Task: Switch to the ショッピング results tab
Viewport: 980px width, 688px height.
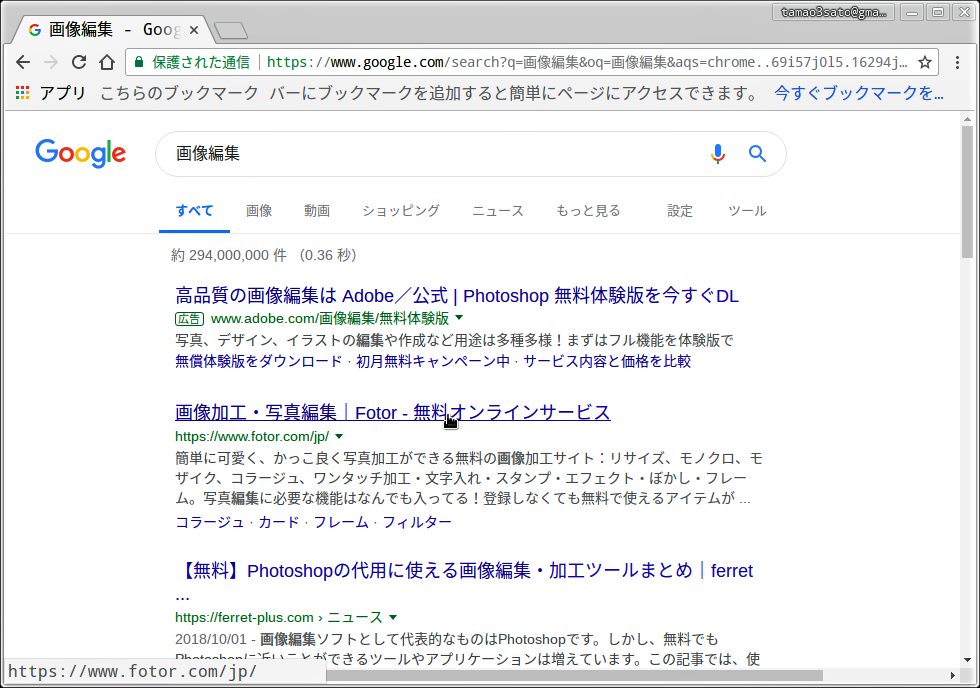Action: (401, 211)
